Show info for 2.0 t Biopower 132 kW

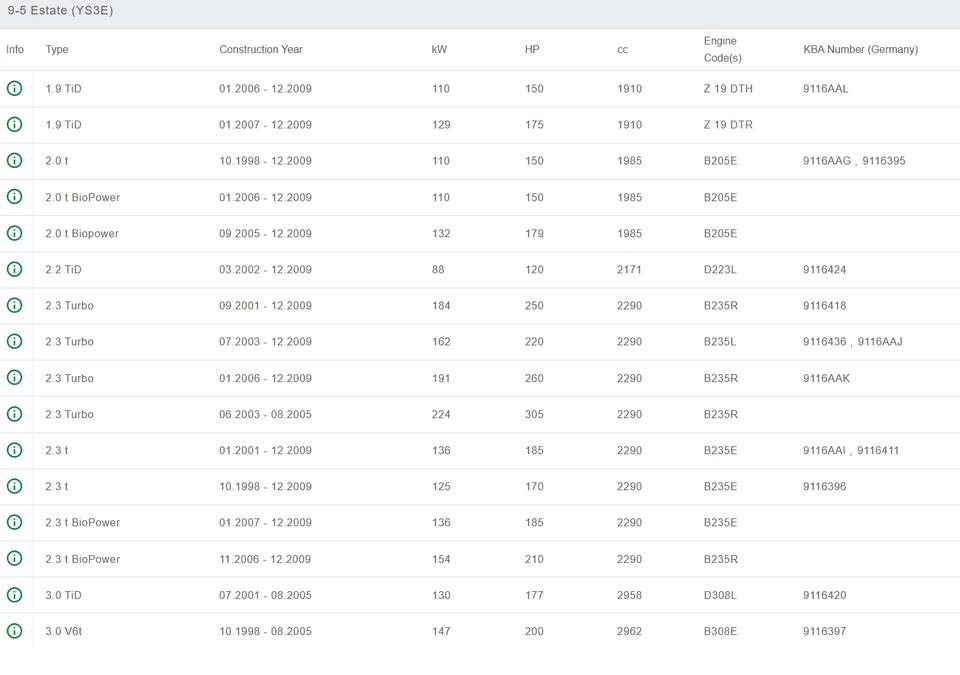(14, 233)
